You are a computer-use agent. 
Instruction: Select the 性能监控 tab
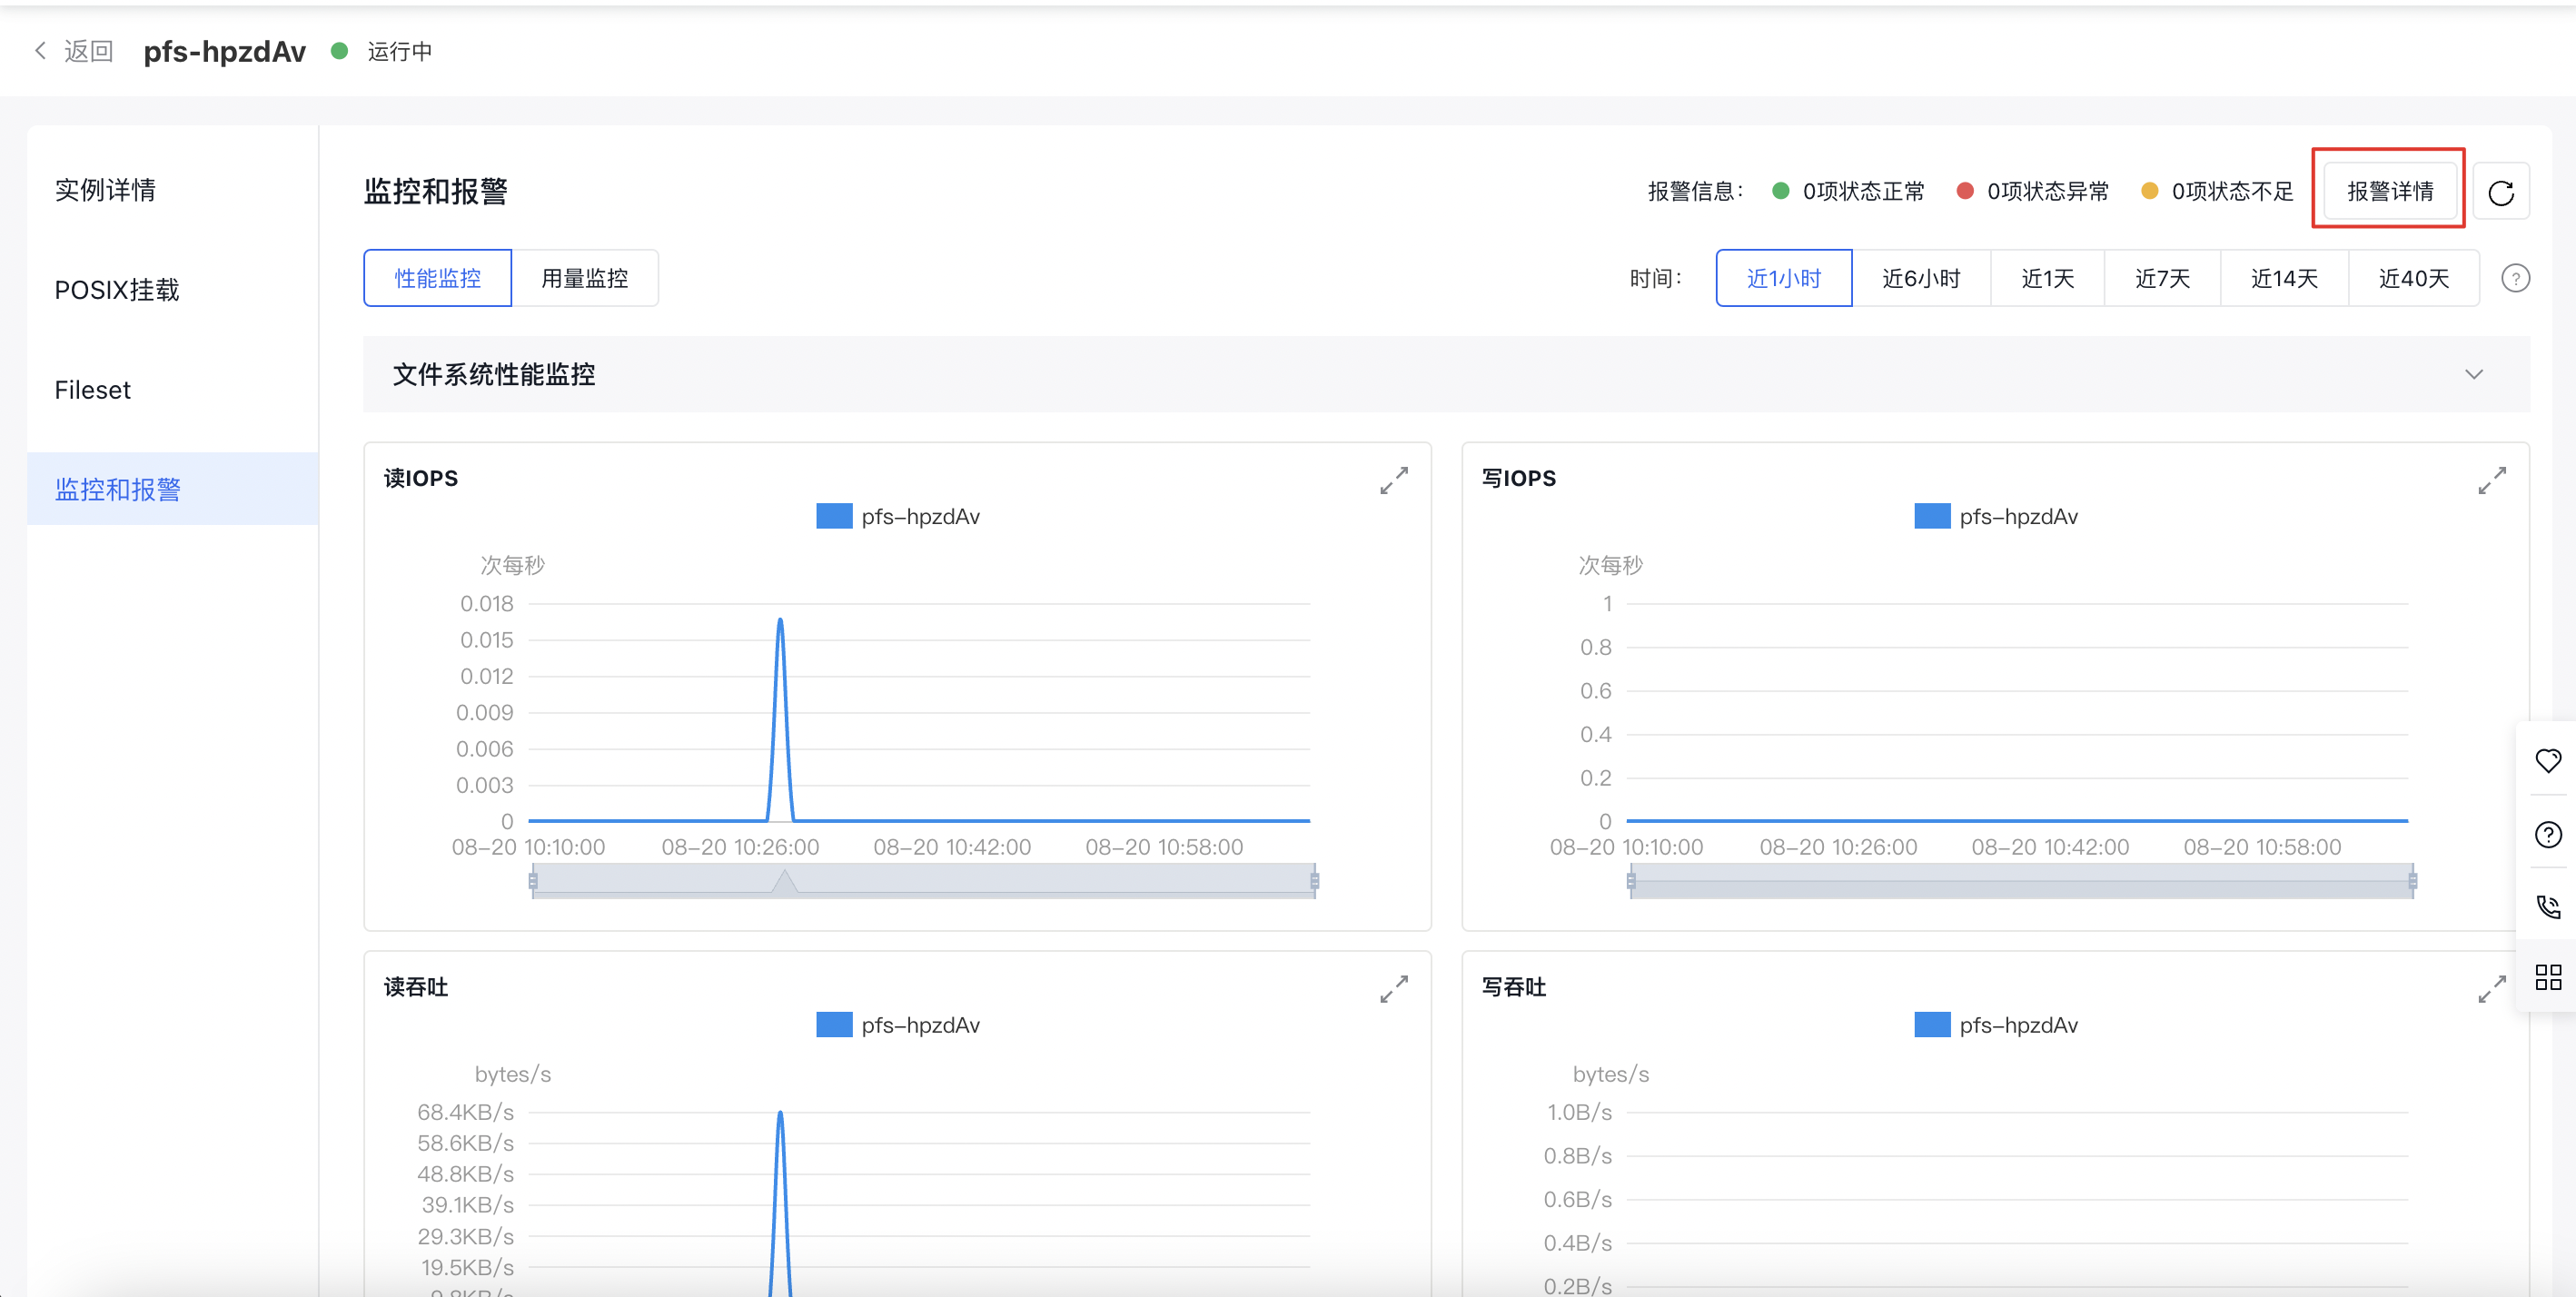[x=438, y=278]
